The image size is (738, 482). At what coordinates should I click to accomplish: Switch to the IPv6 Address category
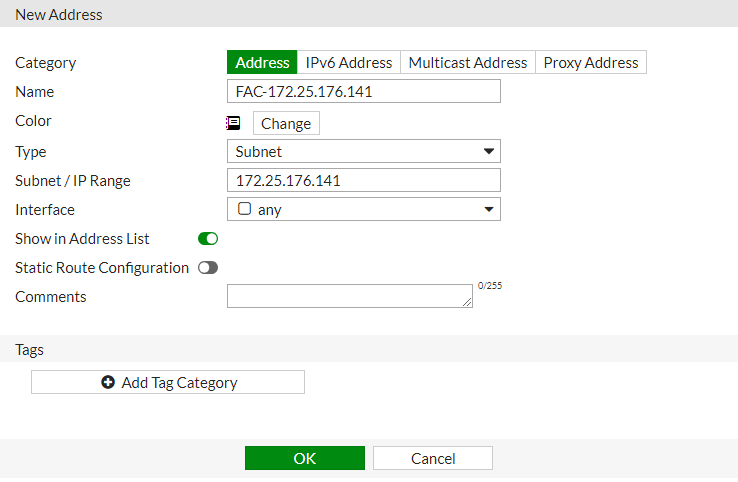(x=349, y=62)
